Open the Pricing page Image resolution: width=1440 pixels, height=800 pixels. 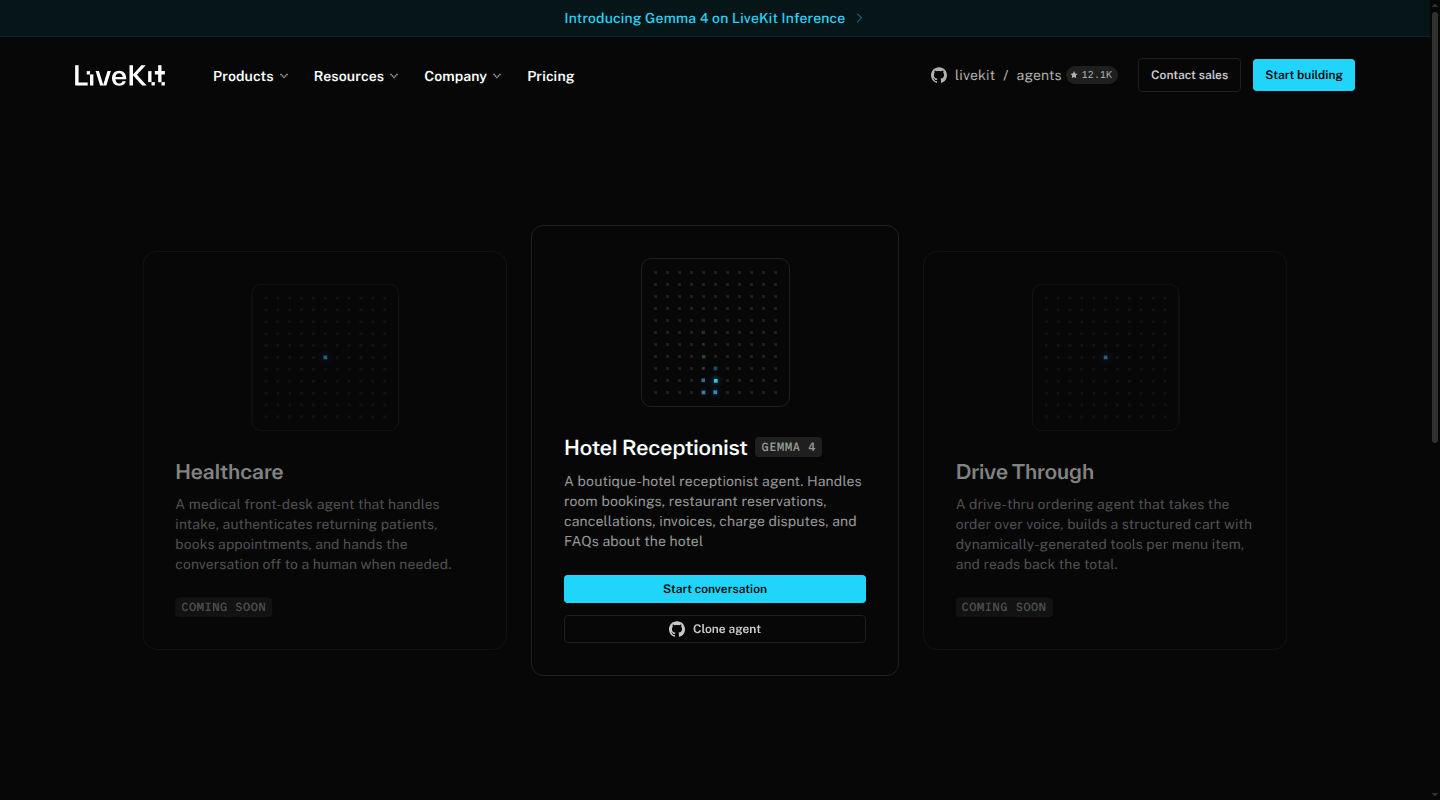click(x=551, y=76)
